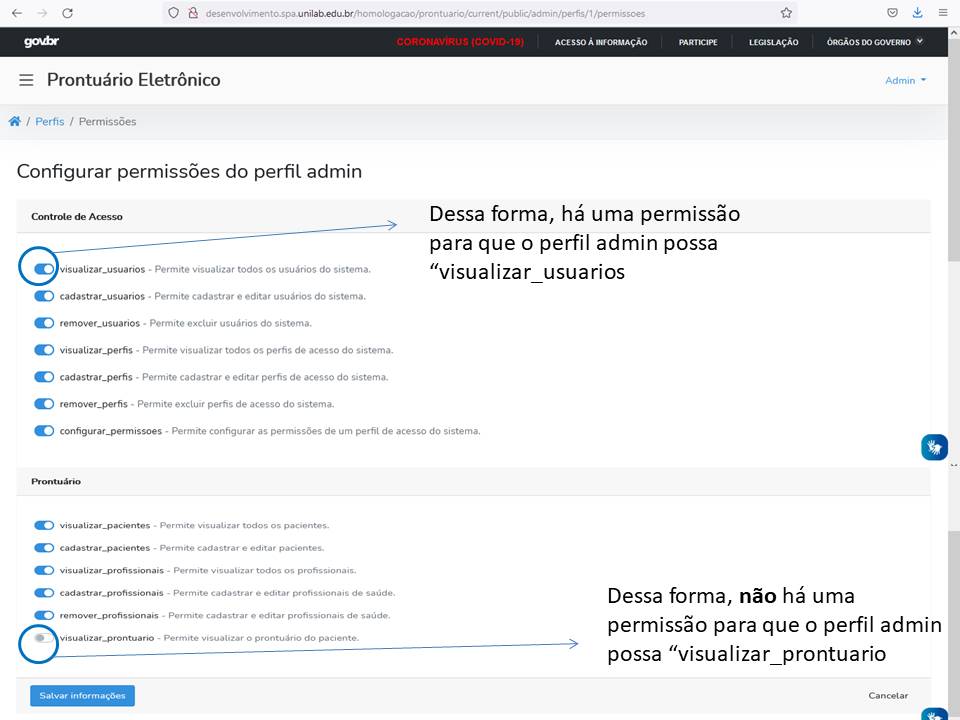Image resolution: width=960 pixels, height=720 pixels.
Task: Open the hamburger navigation menu
Action: tap(26, 80)
